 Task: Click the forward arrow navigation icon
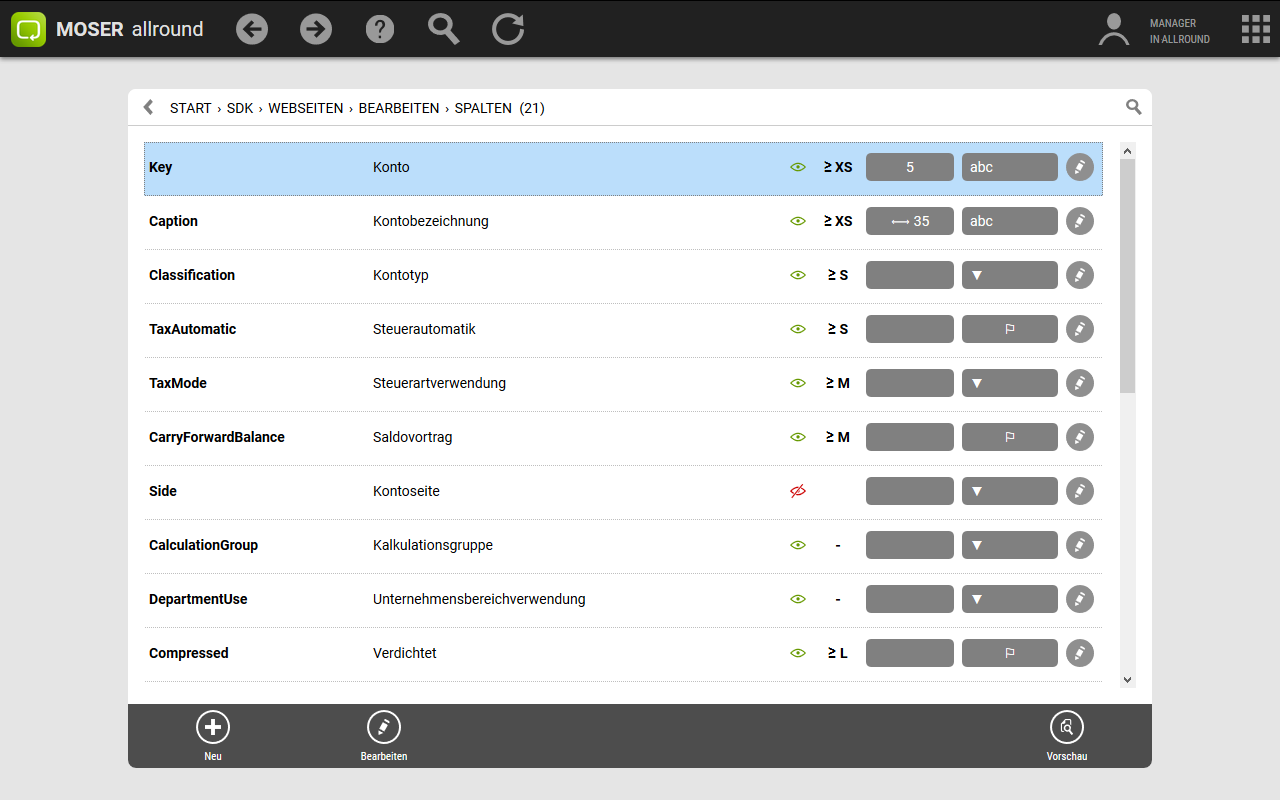[x=316, y=29]
